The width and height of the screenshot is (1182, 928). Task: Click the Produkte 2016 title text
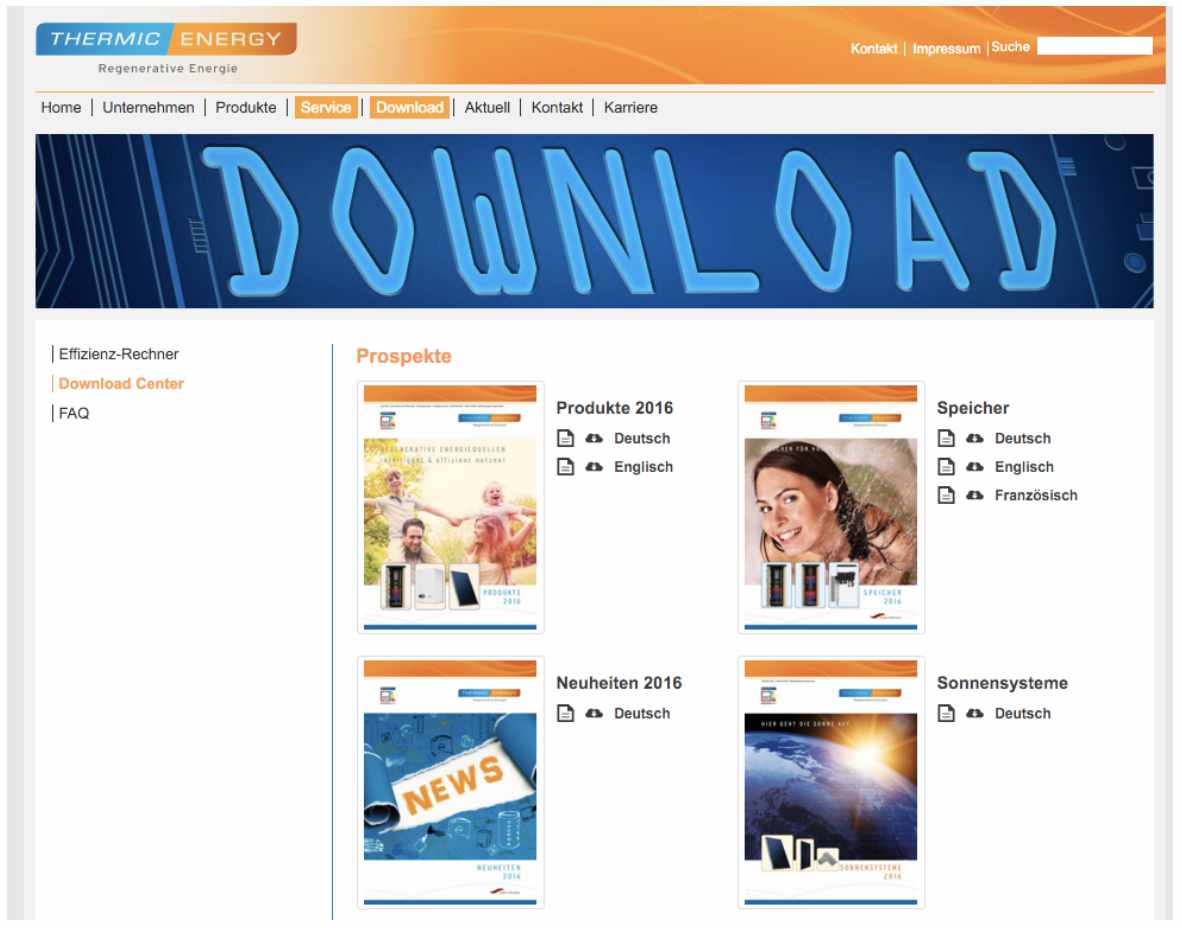coord(615,409)
